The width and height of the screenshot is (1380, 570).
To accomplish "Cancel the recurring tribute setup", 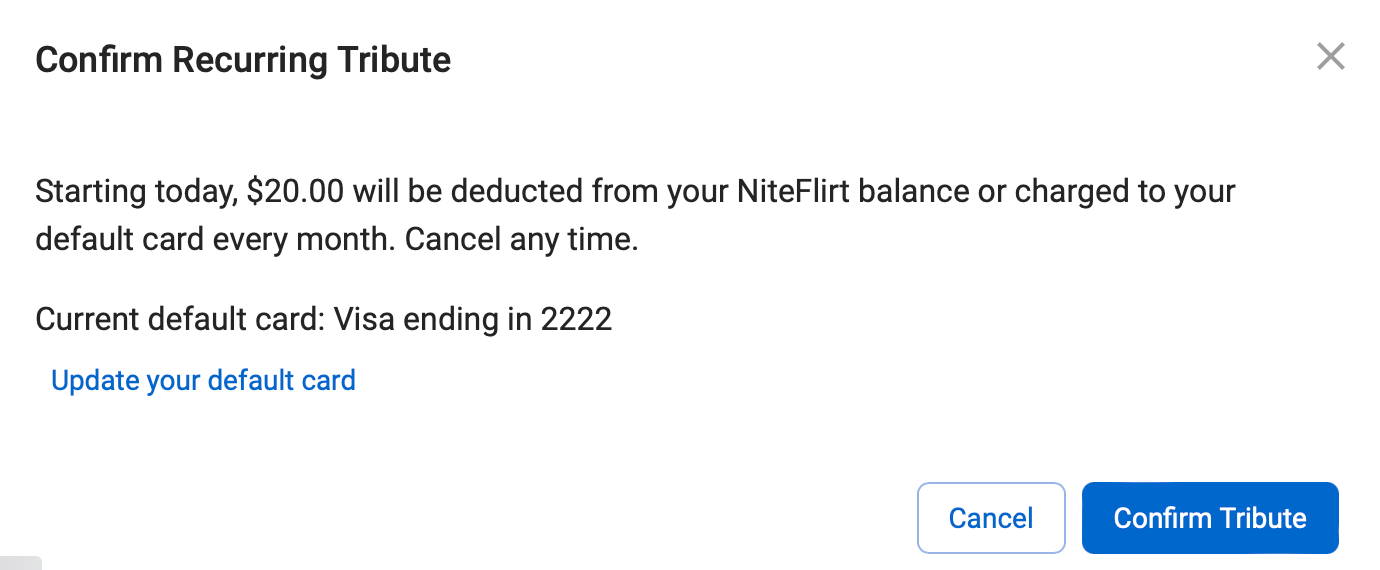I will (991, 518).
